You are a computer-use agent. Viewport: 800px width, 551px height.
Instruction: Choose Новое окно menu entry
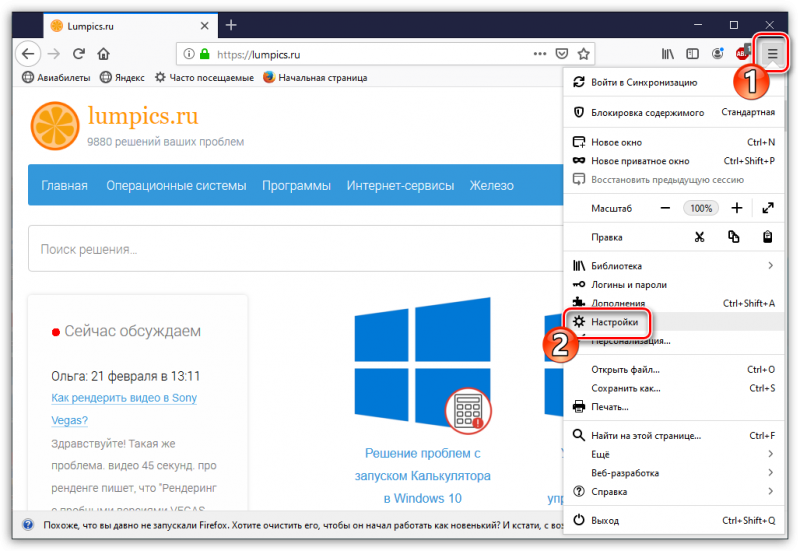(673, 142)
